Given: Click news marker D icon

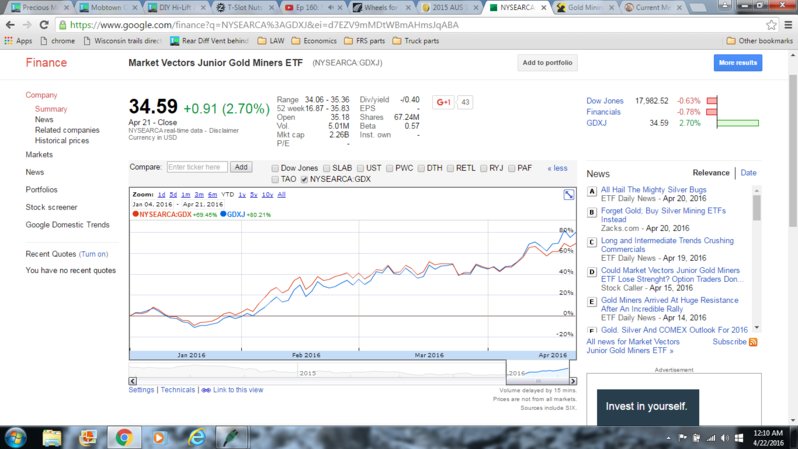Looking at the screenshot, I should (x=592, y=272).
